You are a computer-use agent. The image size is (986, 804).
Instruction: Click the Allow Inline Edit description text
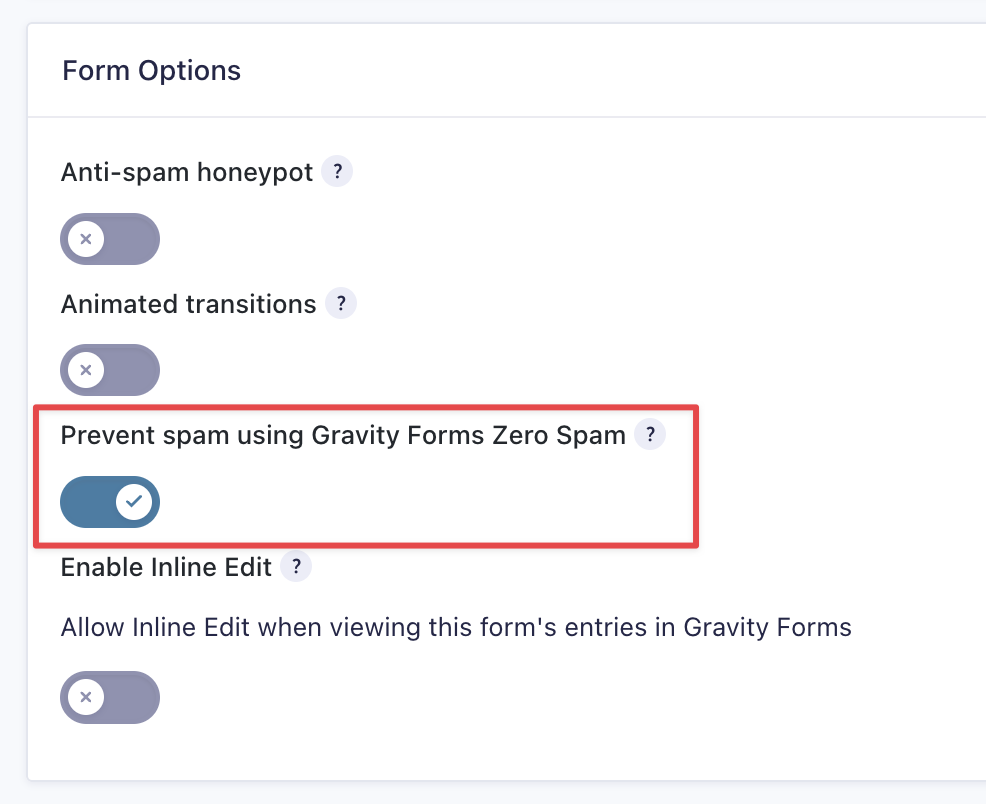point(456,628)
